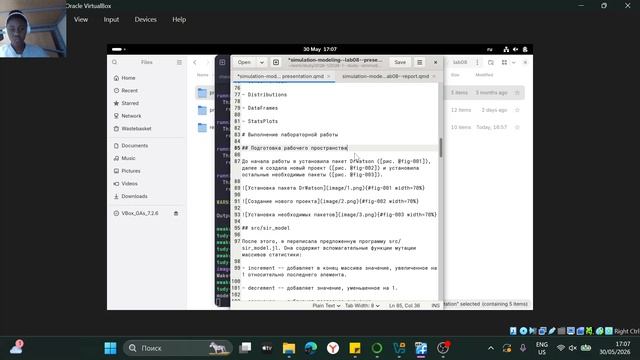640x360 pixels.
Task: Close the report.qmd tab
Action: pyautogui.click(x=434, y=76)
